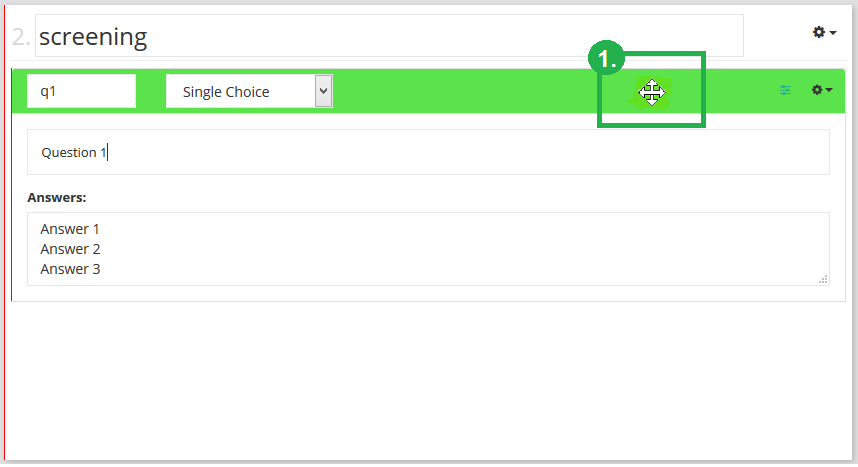Click the Answers label

click(x=57, y=197)
